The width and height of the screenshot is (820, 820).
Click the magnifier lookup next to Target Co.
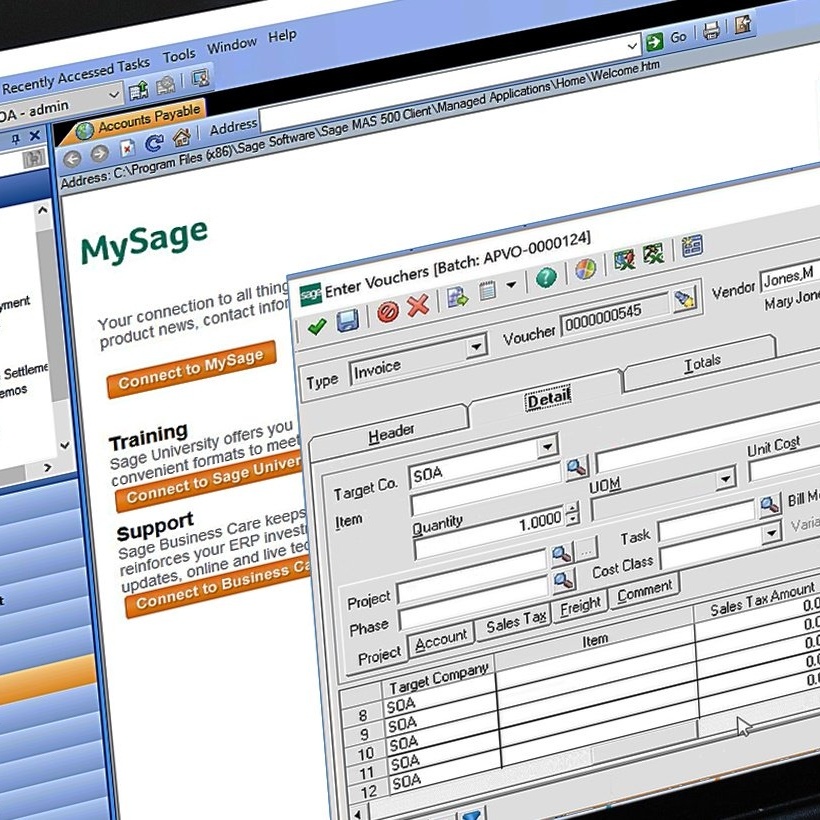click(x=577, y=469)
